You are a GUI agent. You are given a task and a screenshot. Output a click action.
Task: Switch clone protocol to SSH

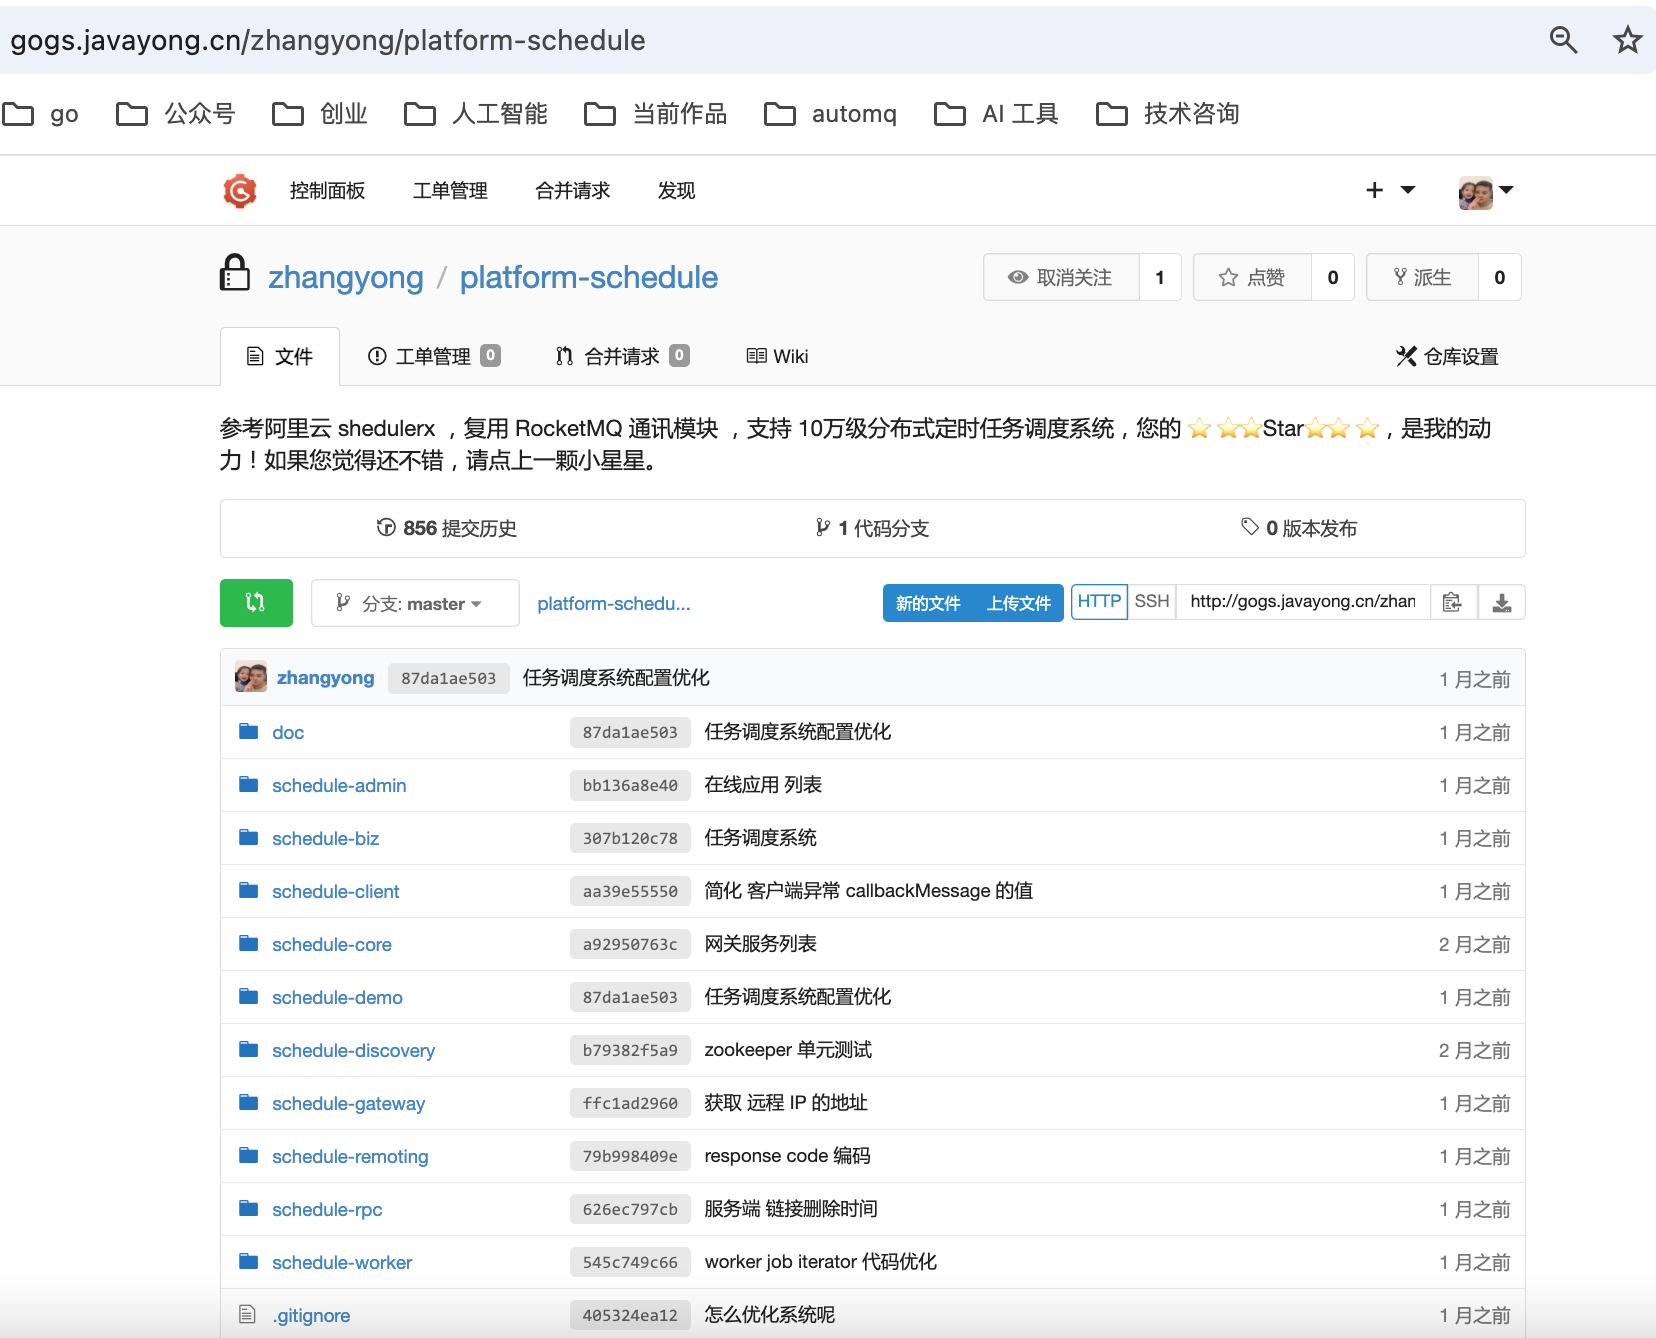tap(1151, 601)
